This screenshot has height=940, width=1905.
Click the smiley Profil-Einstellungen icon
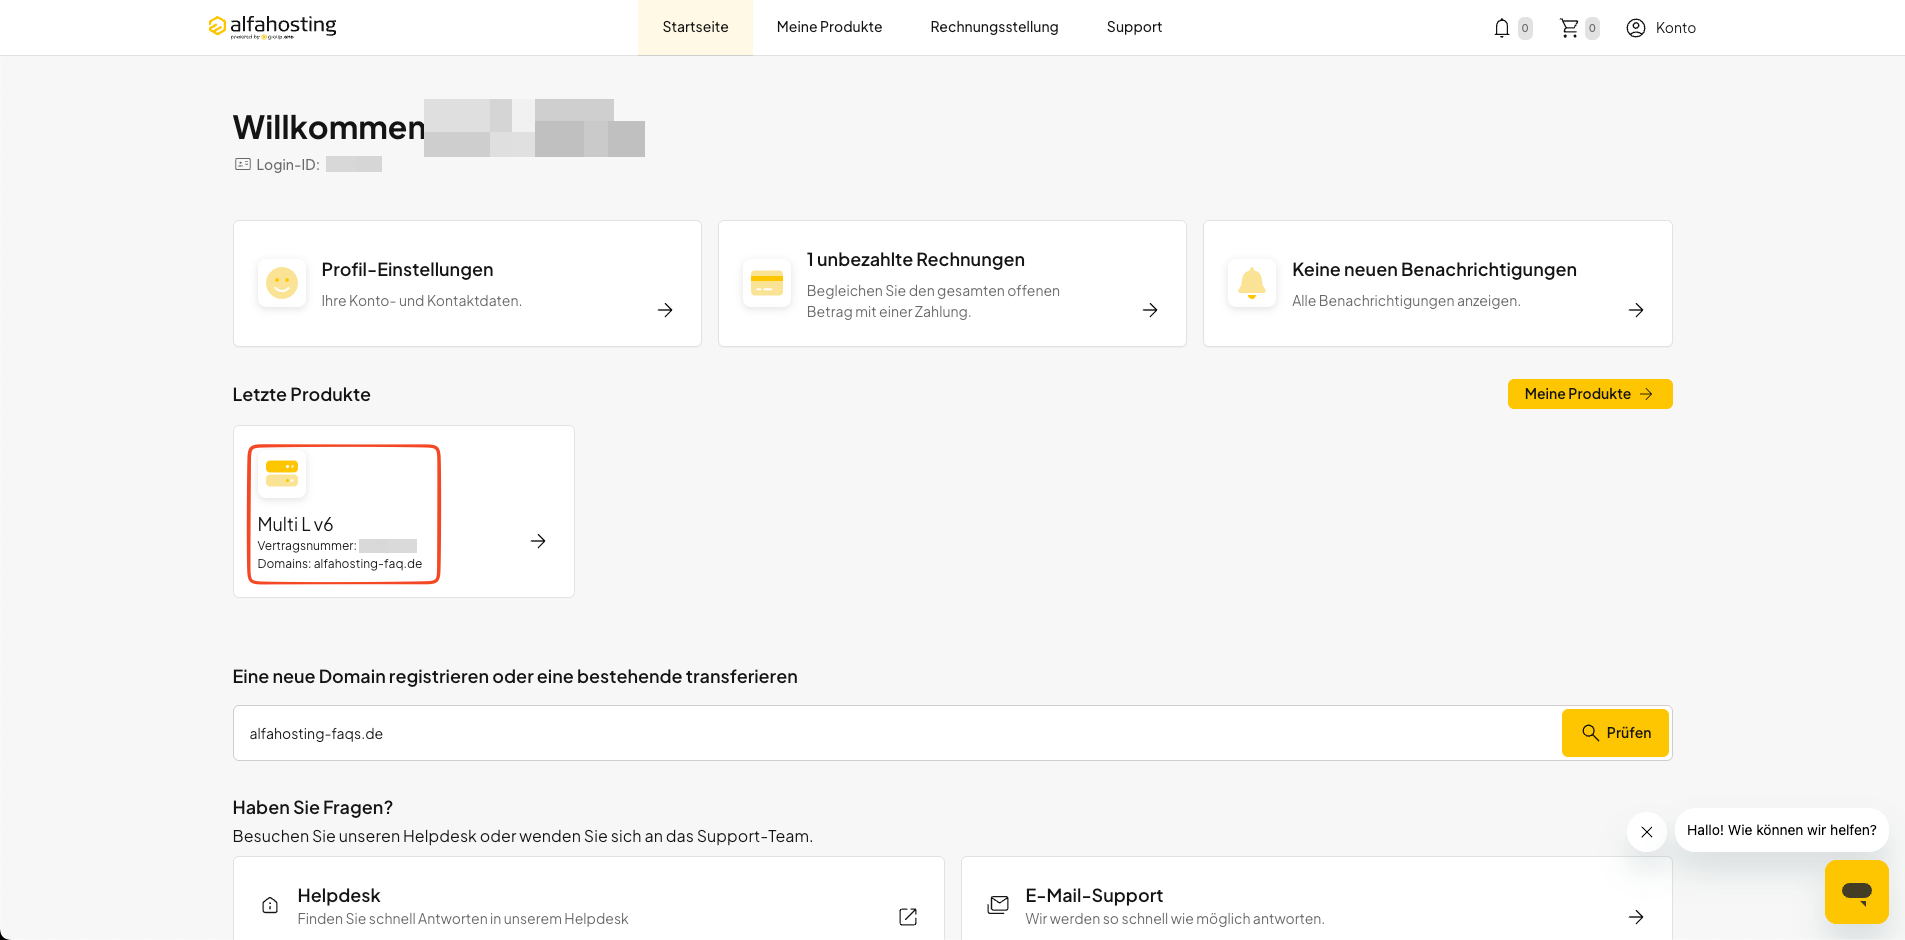[282, 283]
